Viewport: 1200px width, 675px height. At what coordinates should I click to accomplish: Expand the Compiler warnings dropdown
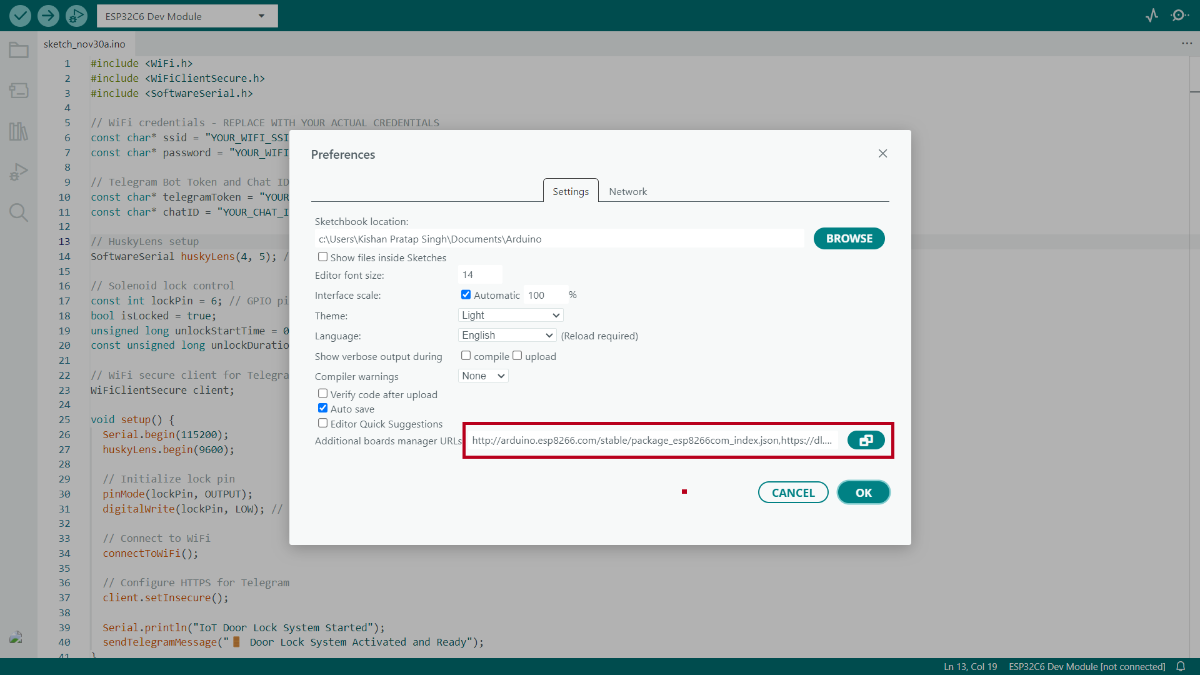(x=483, y=376)
